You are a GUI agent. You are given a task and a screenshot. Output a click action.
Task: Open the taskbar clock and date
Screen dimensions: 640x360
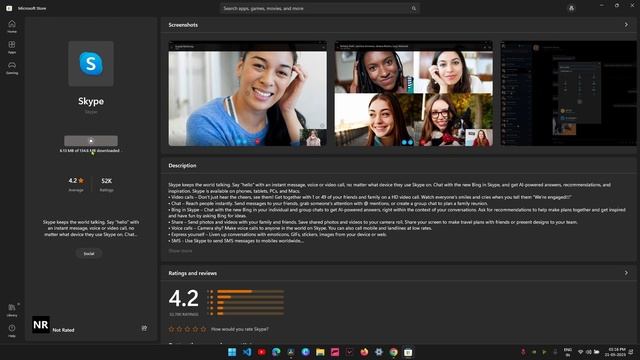click(x=616, y=352)
